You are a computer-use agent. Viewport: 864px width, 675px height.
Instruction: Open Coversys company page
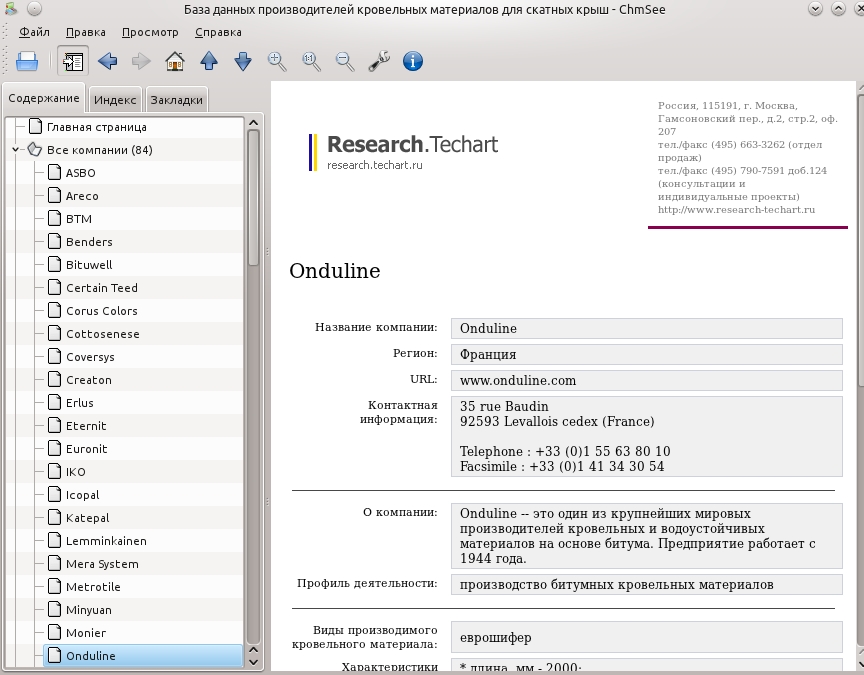click(x=90, y=357)
